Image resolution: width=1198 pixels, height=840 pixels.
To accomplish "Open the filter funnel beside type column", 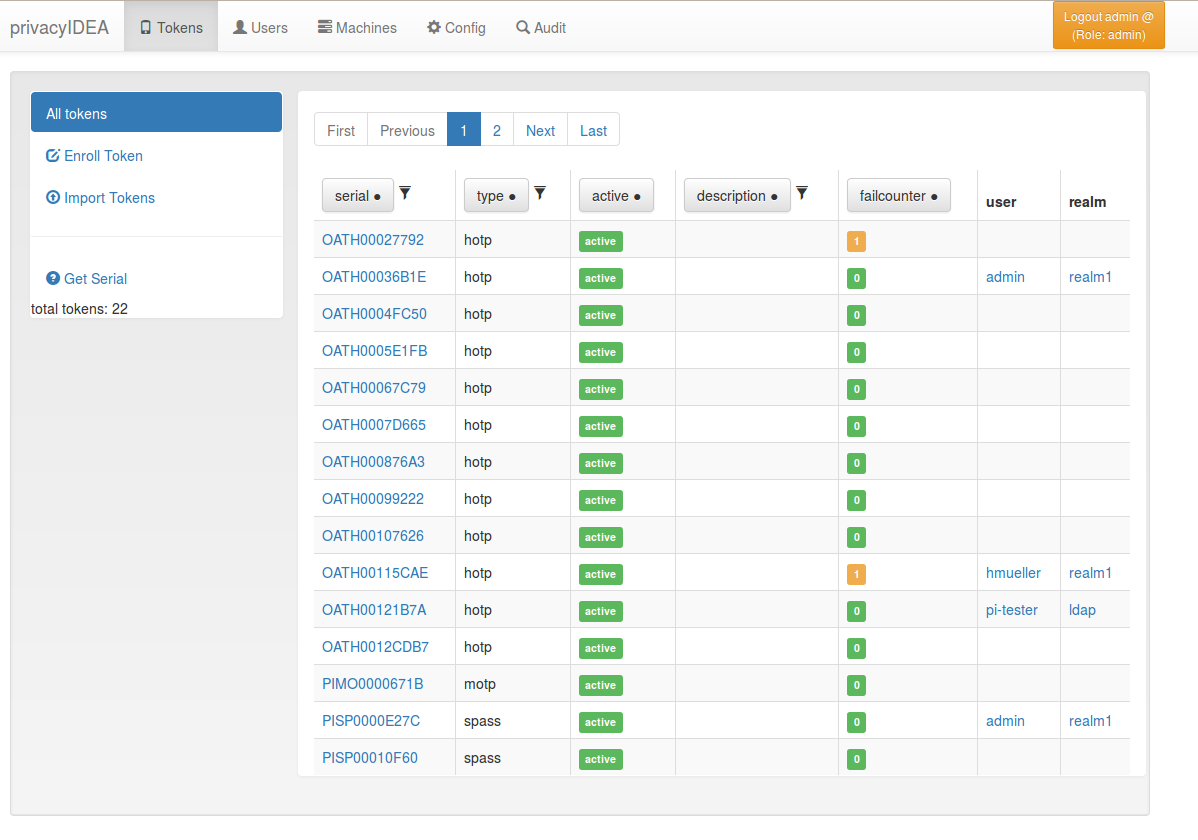I will coord(541,194).
